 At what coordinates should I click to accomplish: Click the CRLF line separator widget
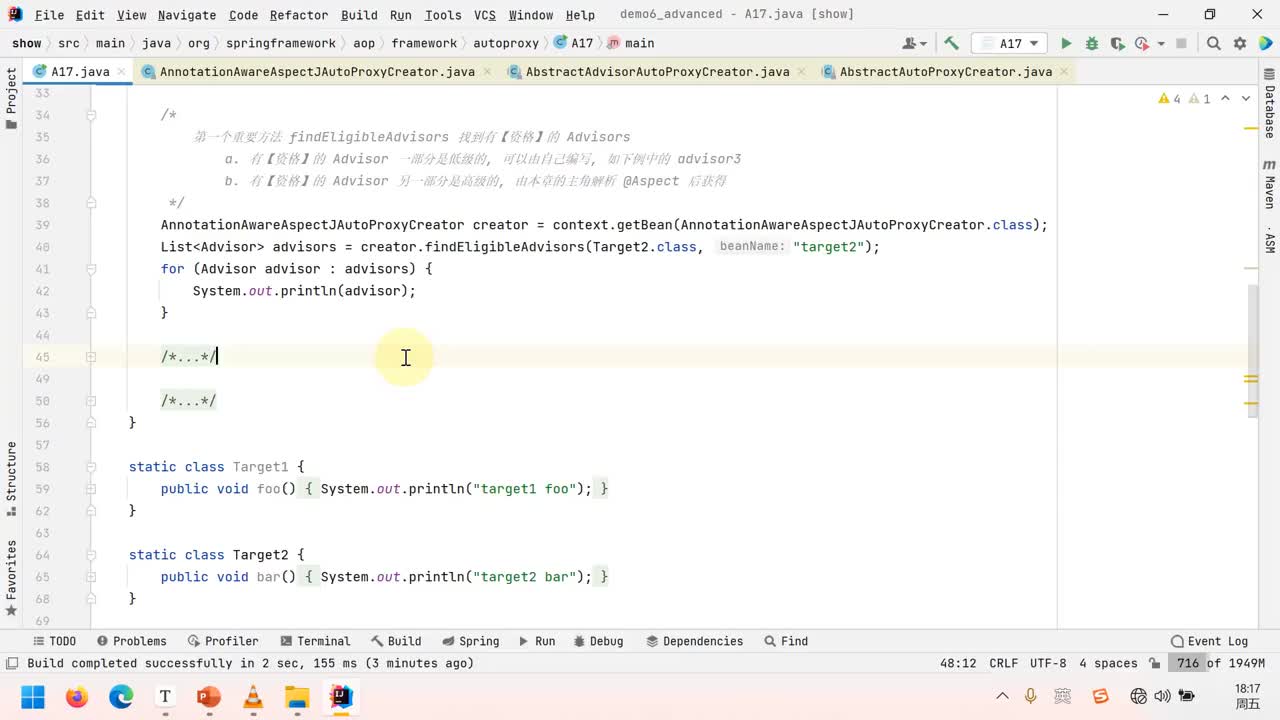point(1003,663)
